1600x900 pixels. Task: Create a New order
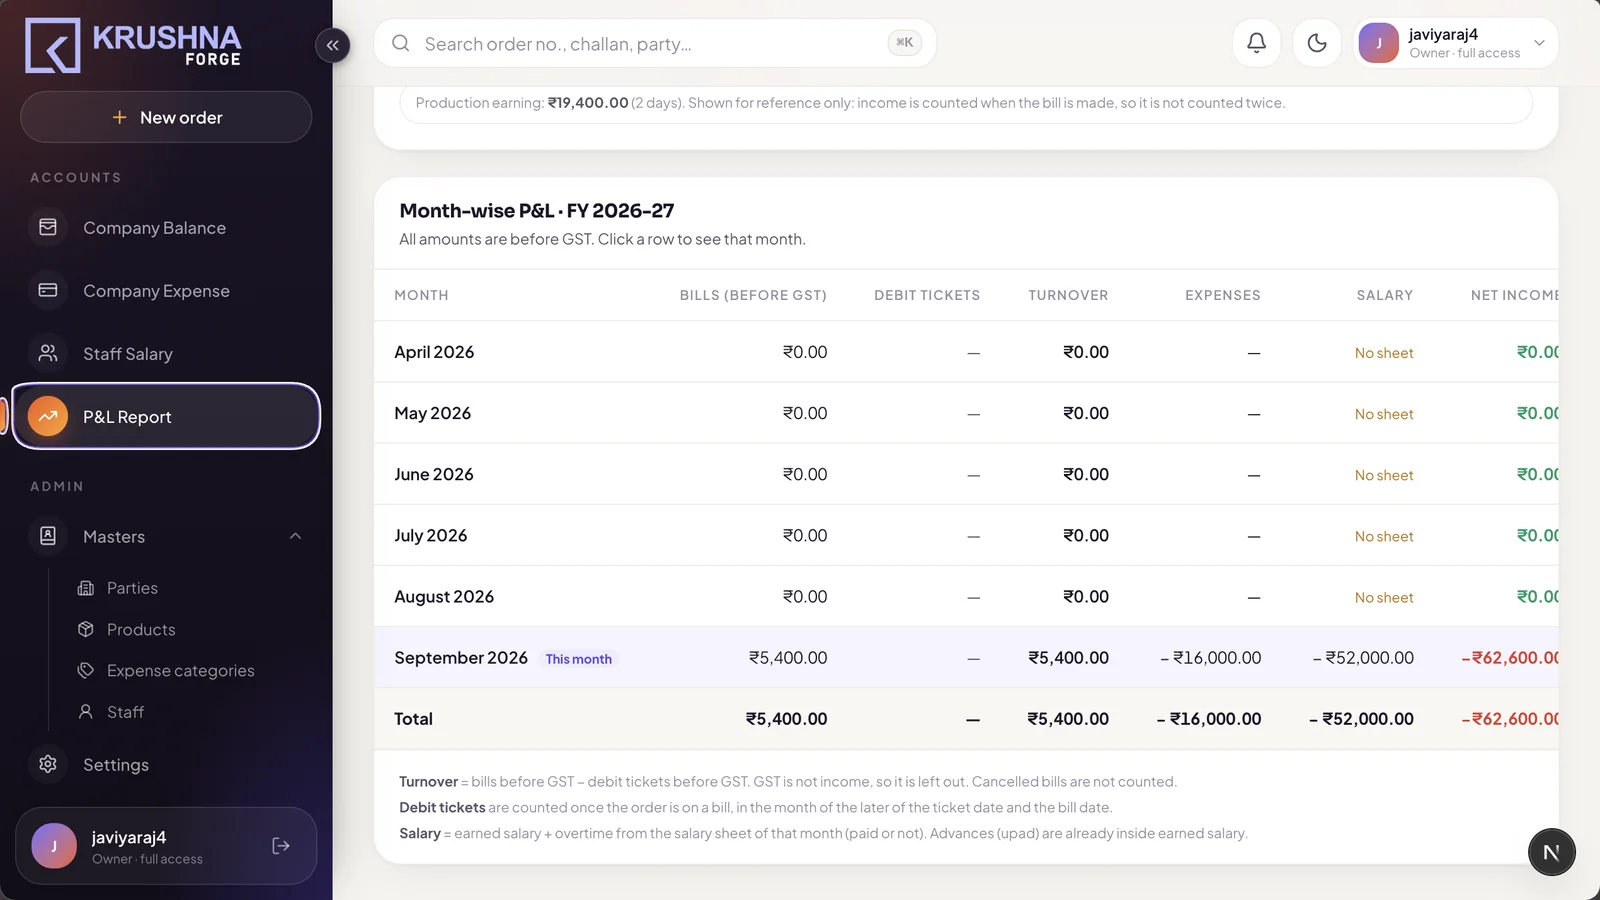tap(166, 117)
